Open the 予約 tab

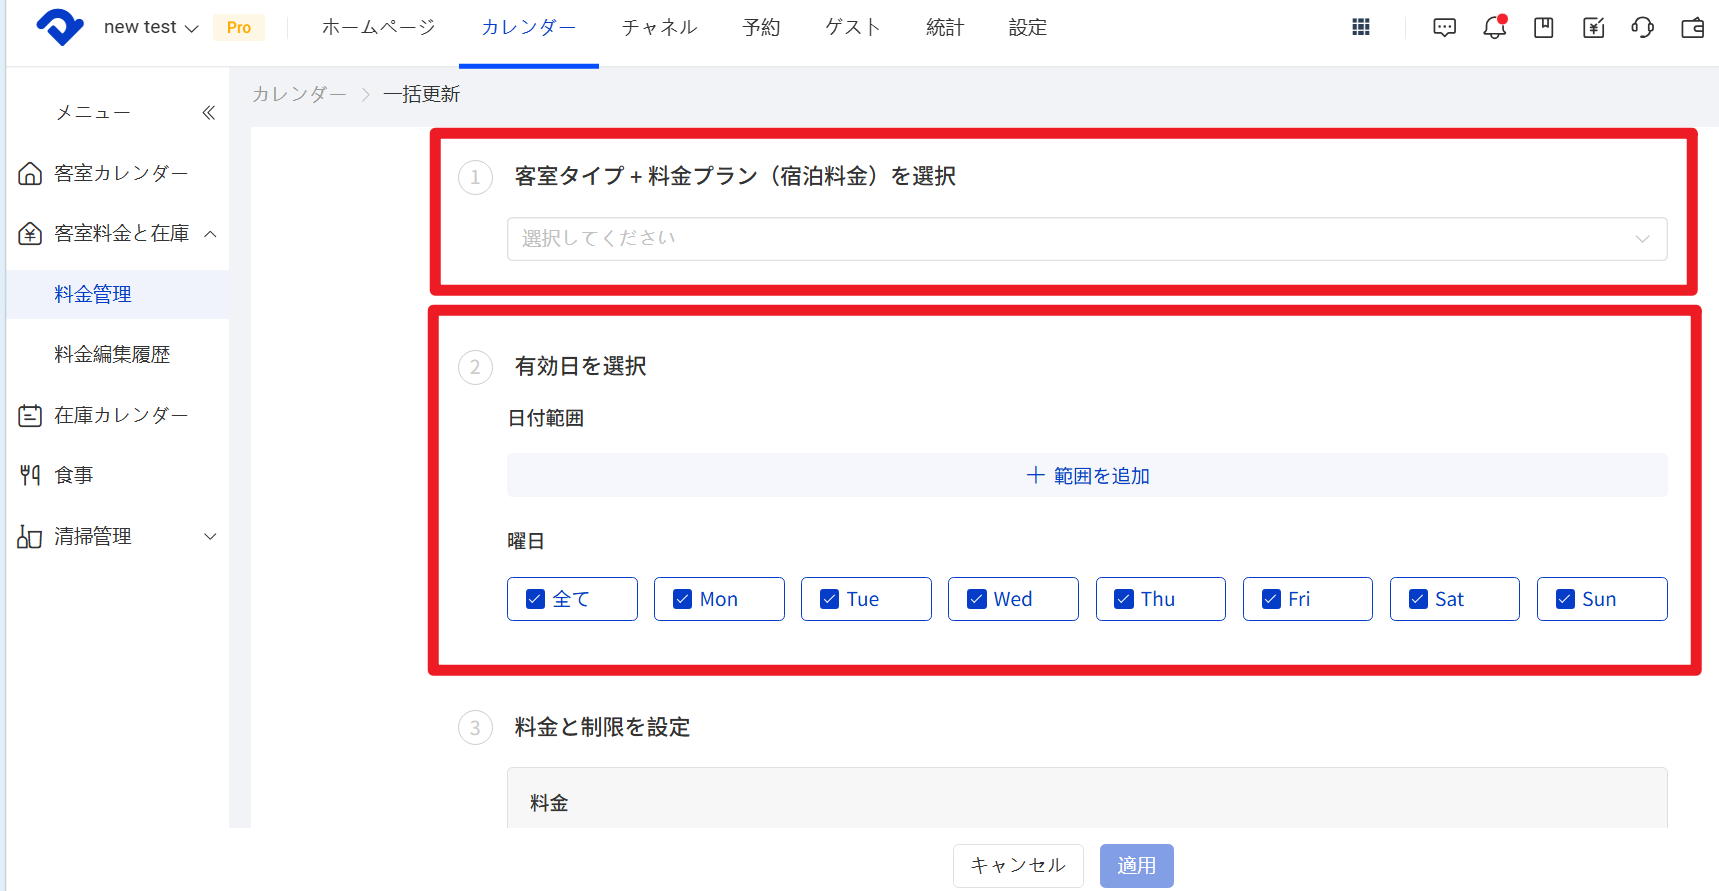tap(761, 27)
